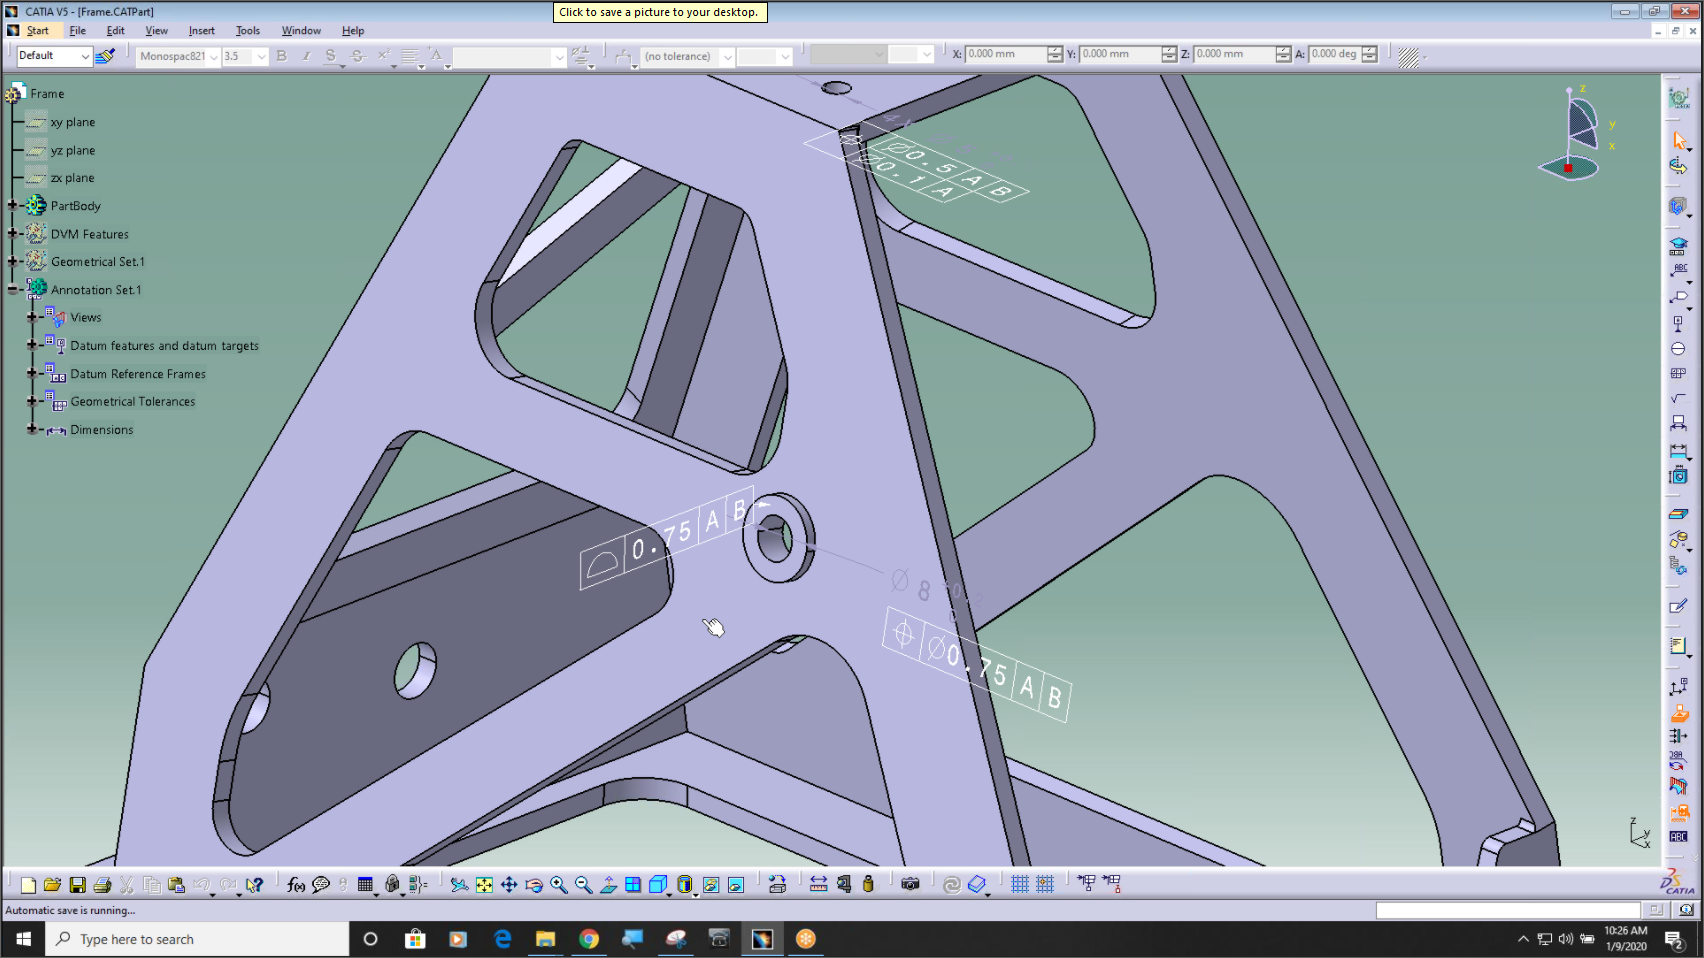Open the (no tolerance) dropdown
The height and width of the screenshot is (958, 1704).
point(729,57)
